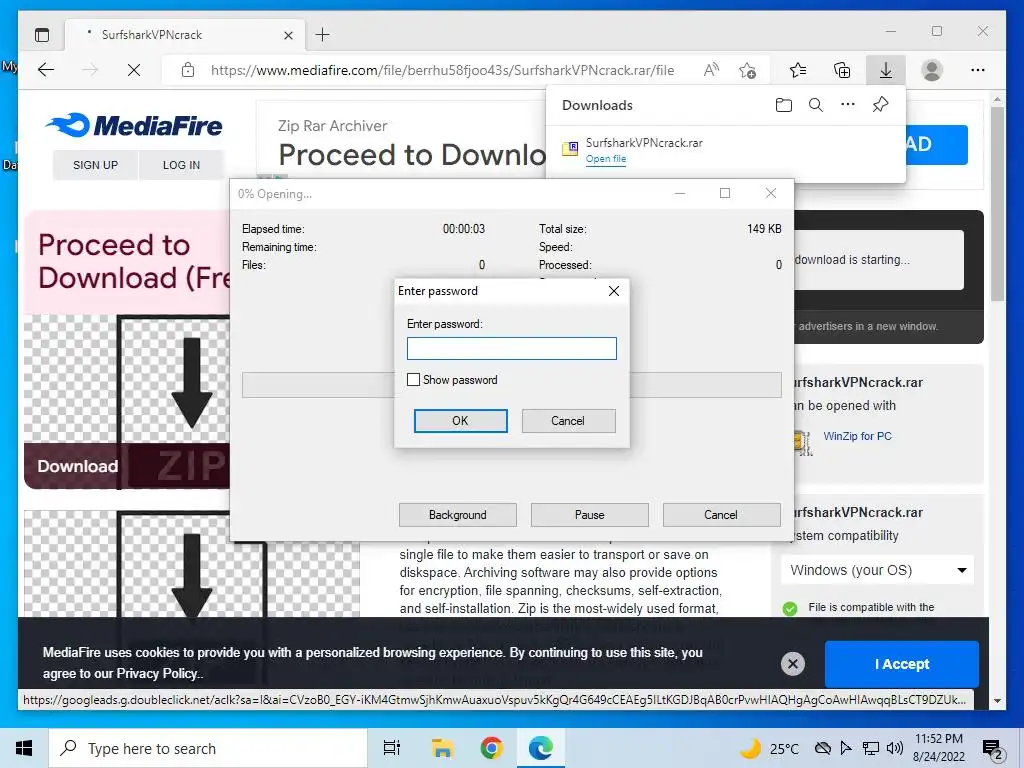1024x768 pixels.
Task: Click Edge icon on taskbar
Action: [x=541, y=748]
